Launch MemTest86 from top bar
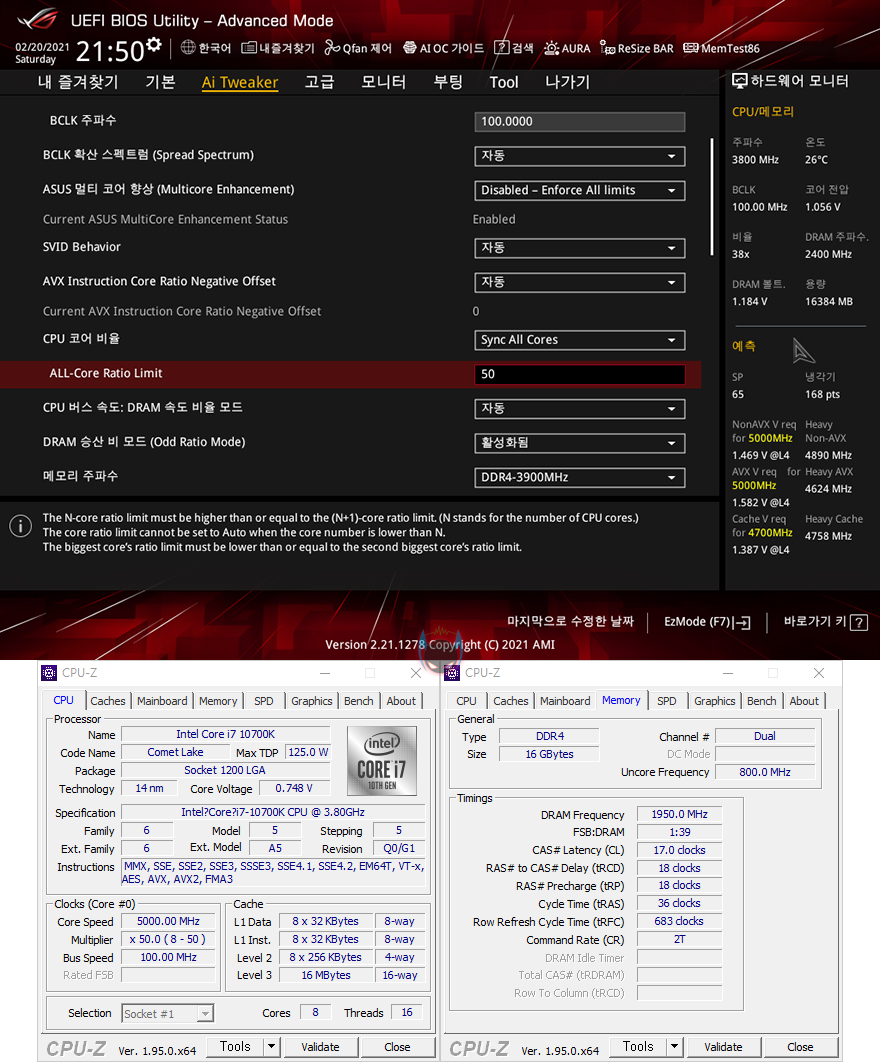The width and height of the screenshot is (880, 1062). coord(721,48)
